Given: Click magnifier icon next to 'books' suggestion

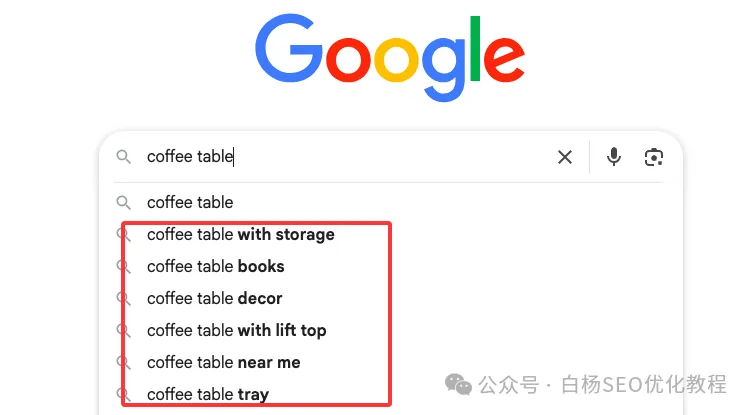Looking at the screenshot, I should point(124,266).
